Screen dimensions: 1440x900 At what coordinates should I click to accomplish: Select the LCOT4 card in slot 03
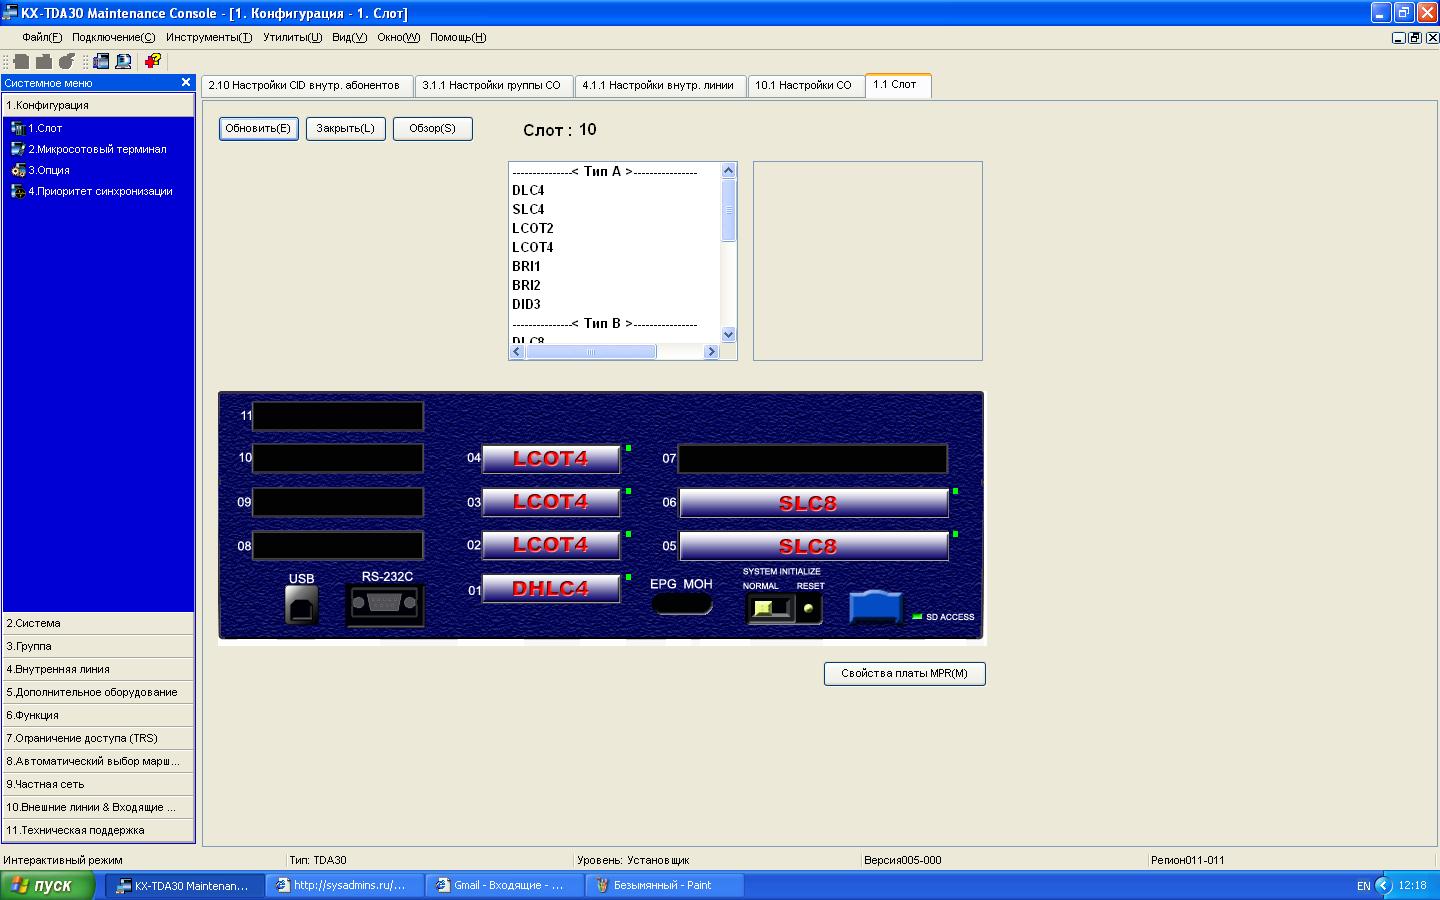tap(551, 502)
